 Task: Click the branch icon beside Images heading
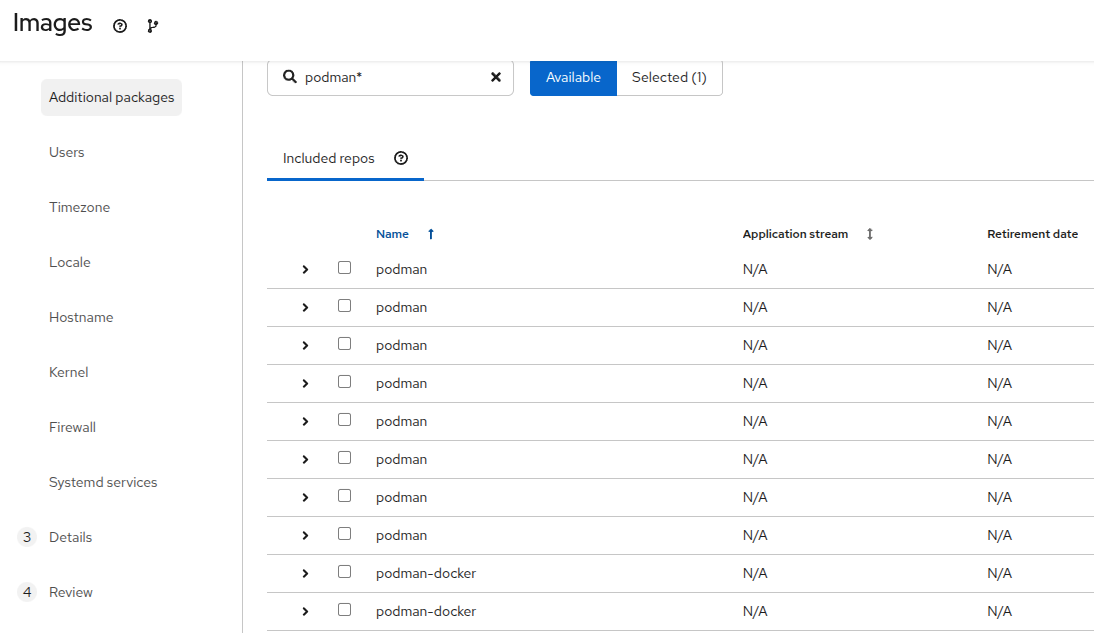click(152, 26)
